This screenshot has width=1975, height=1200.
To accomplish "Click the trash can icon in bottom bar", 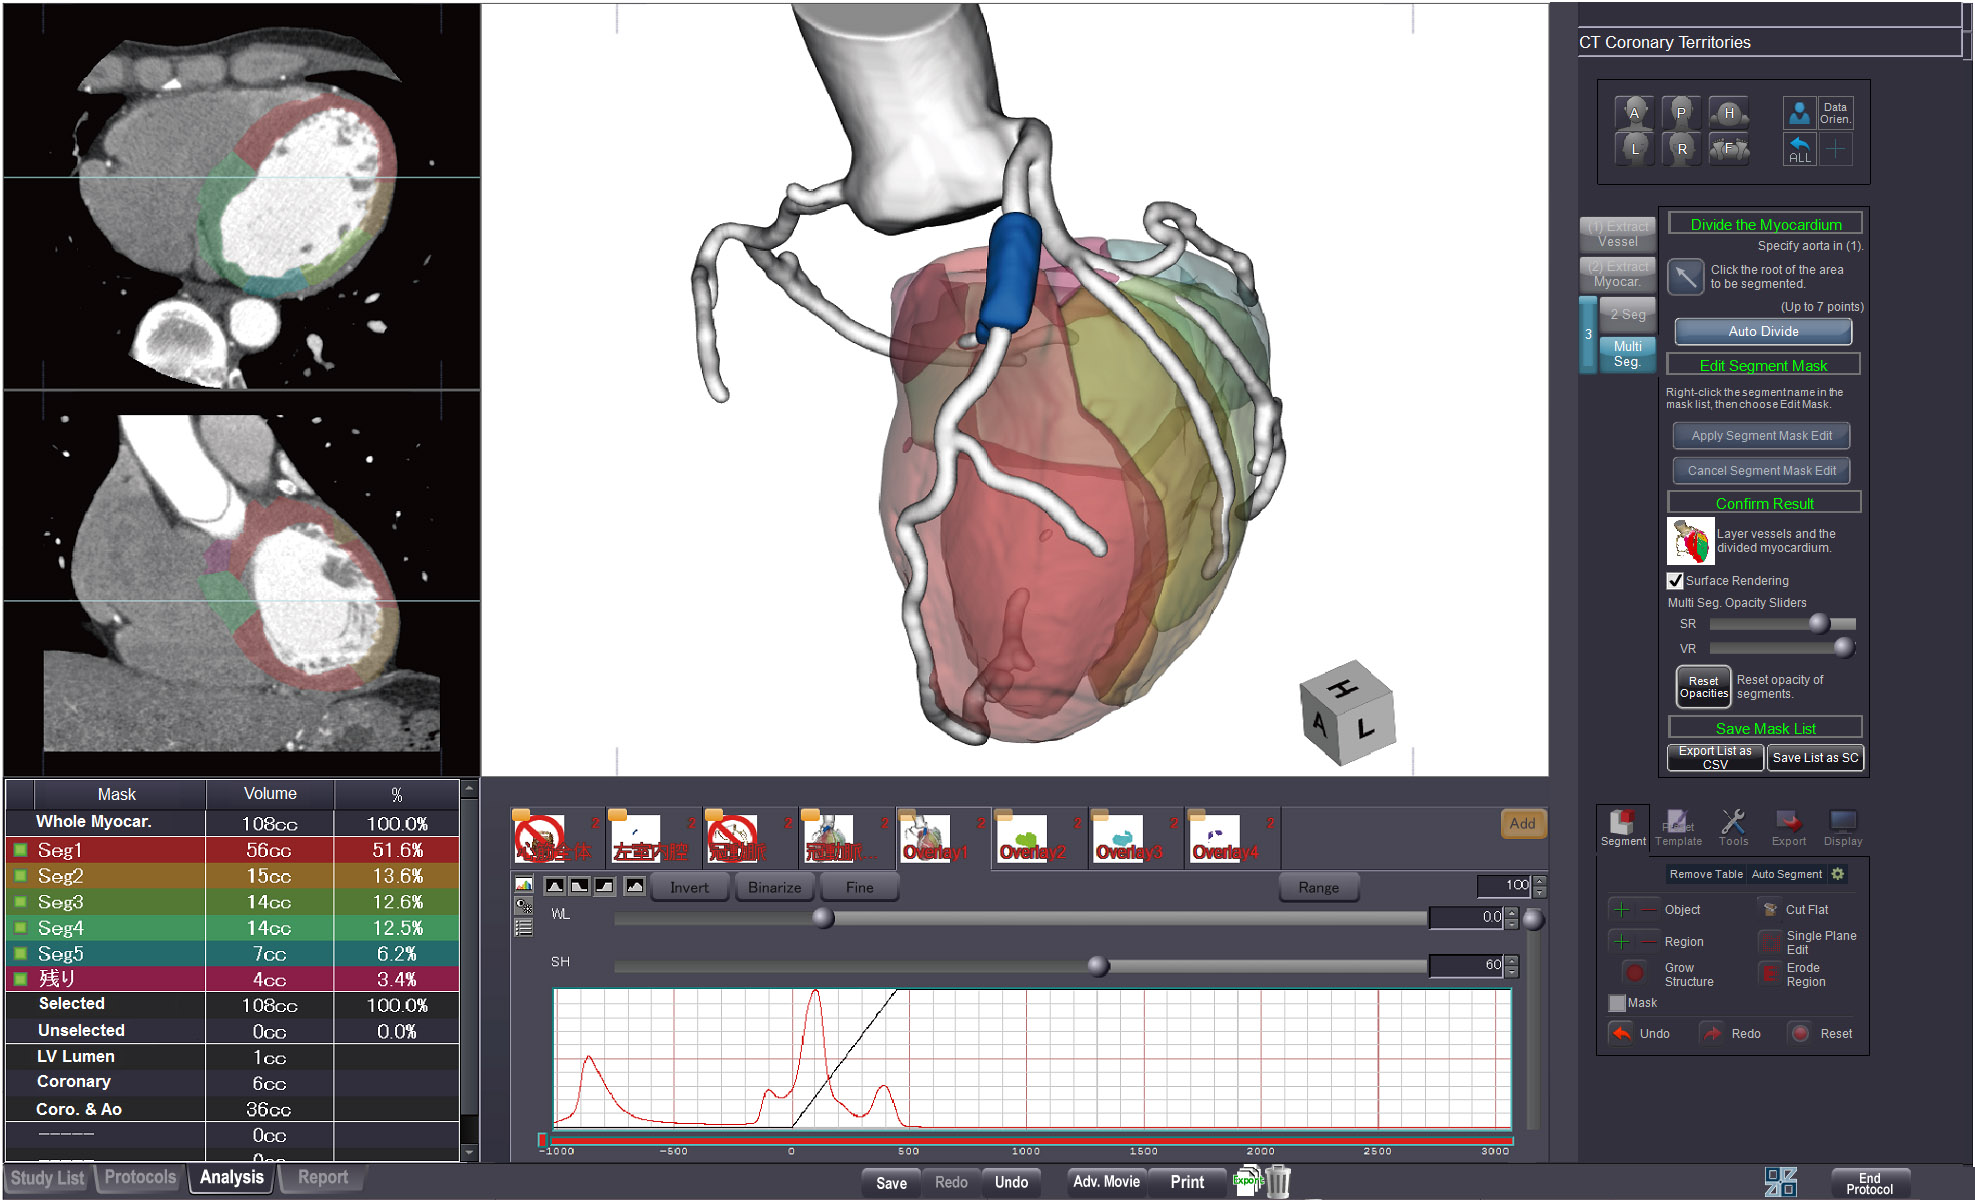I will click(x=1279, y=1181).
